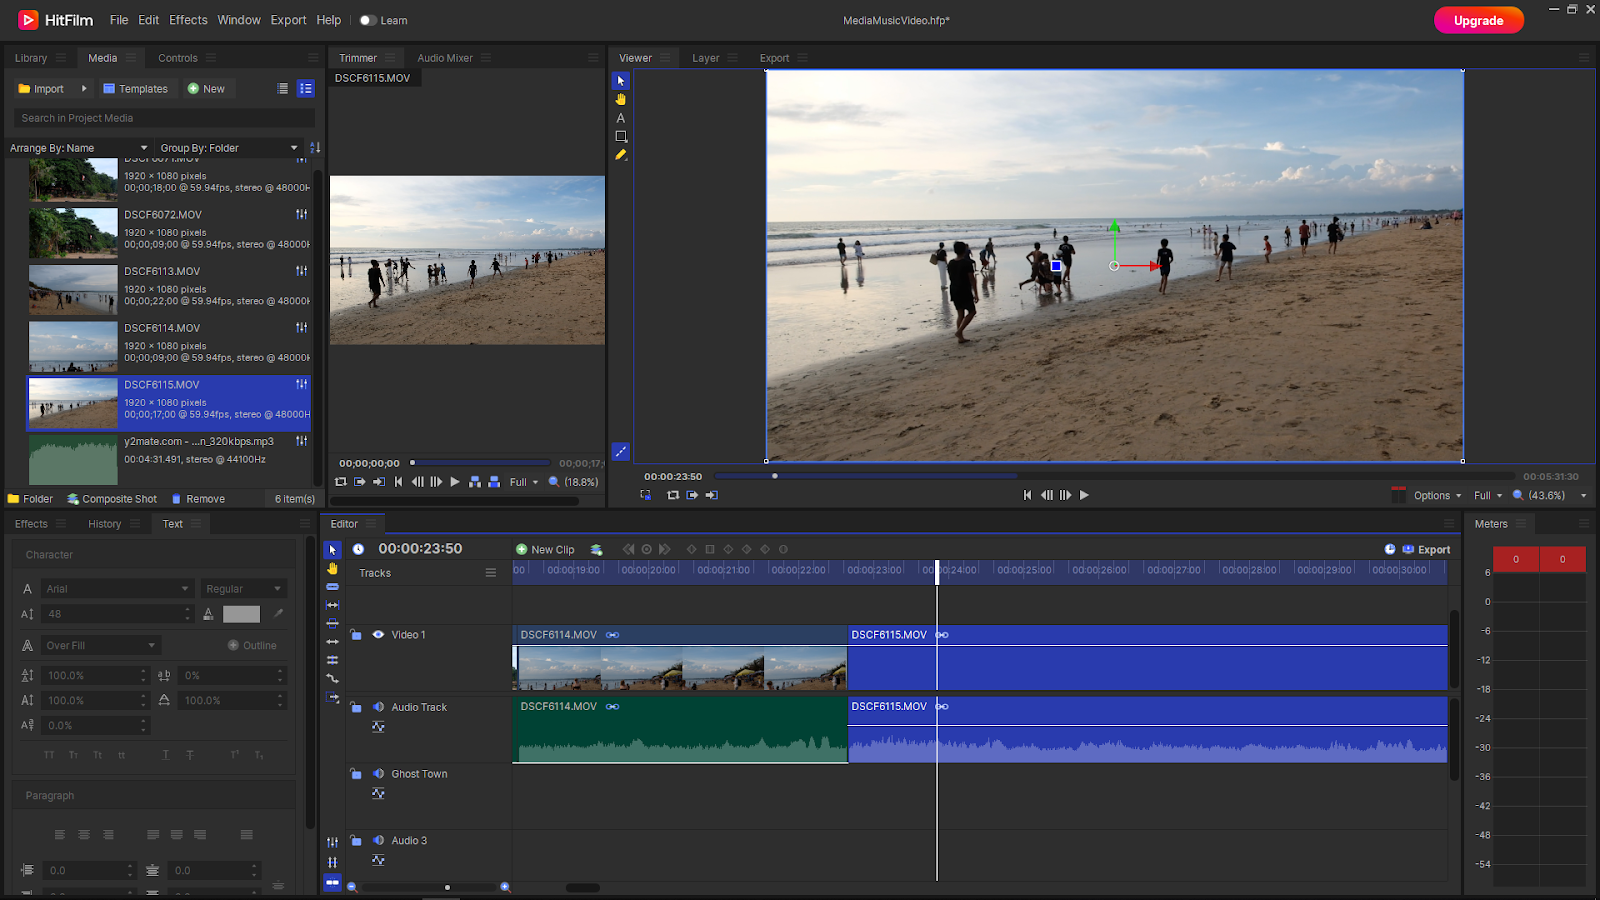Insert clip from Trimmer into timeline

click(475, 482)
